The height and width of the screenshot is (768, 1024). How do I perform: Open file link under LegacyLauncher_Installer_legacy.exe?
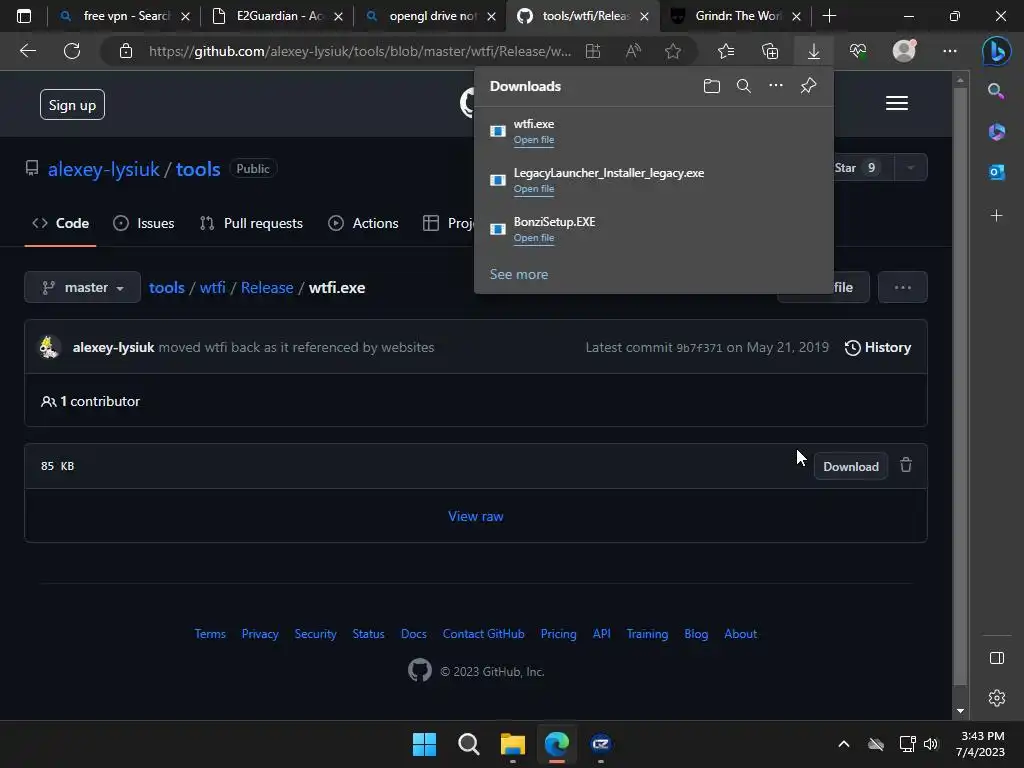pos(534,189)
